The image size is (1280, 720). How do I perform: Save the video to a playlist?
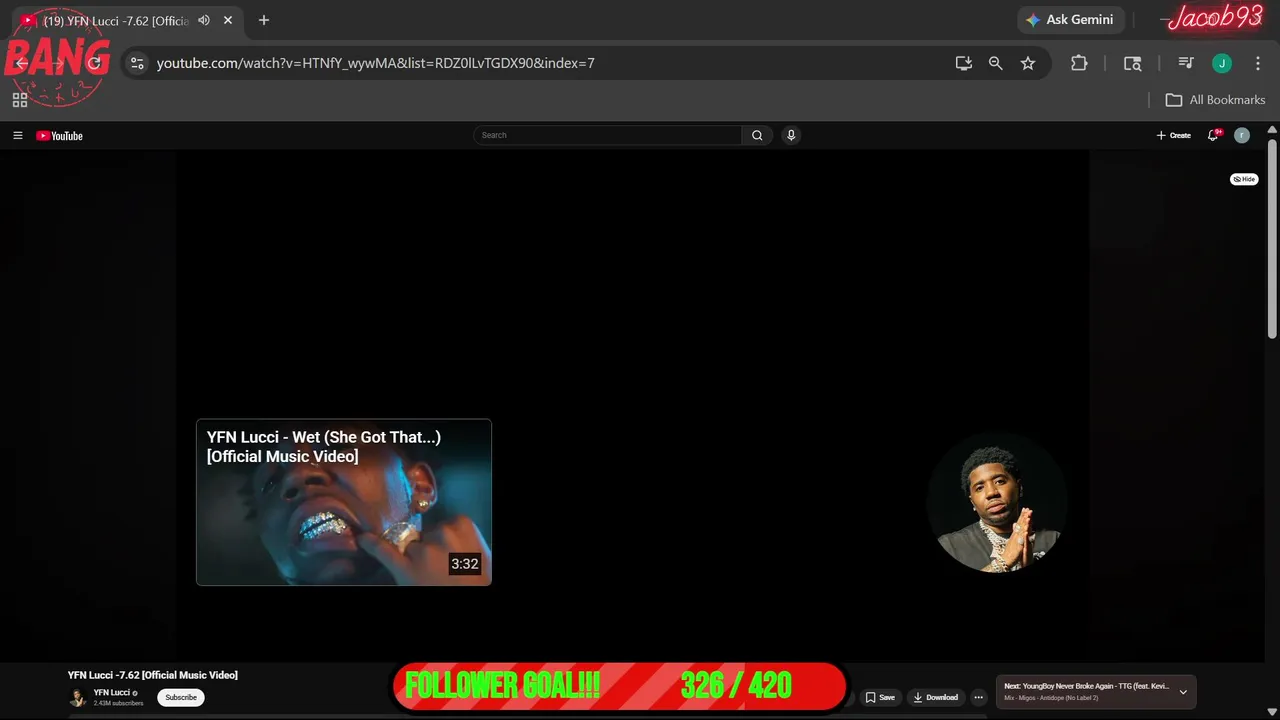tap(880, 697)
